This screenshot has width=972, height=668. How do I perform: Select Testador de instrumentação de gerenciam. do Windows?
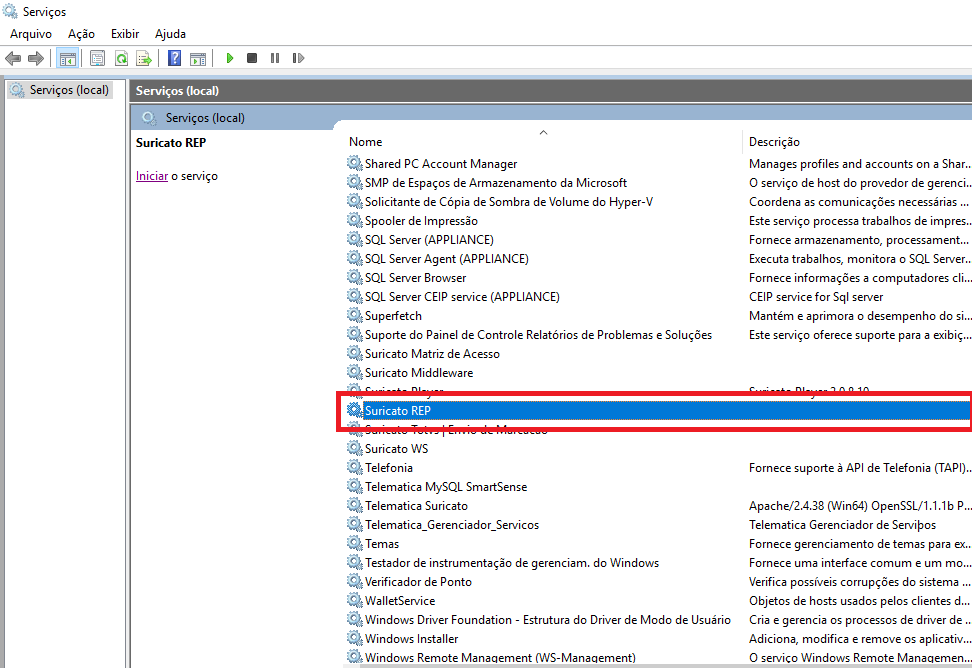coord(512,563)
